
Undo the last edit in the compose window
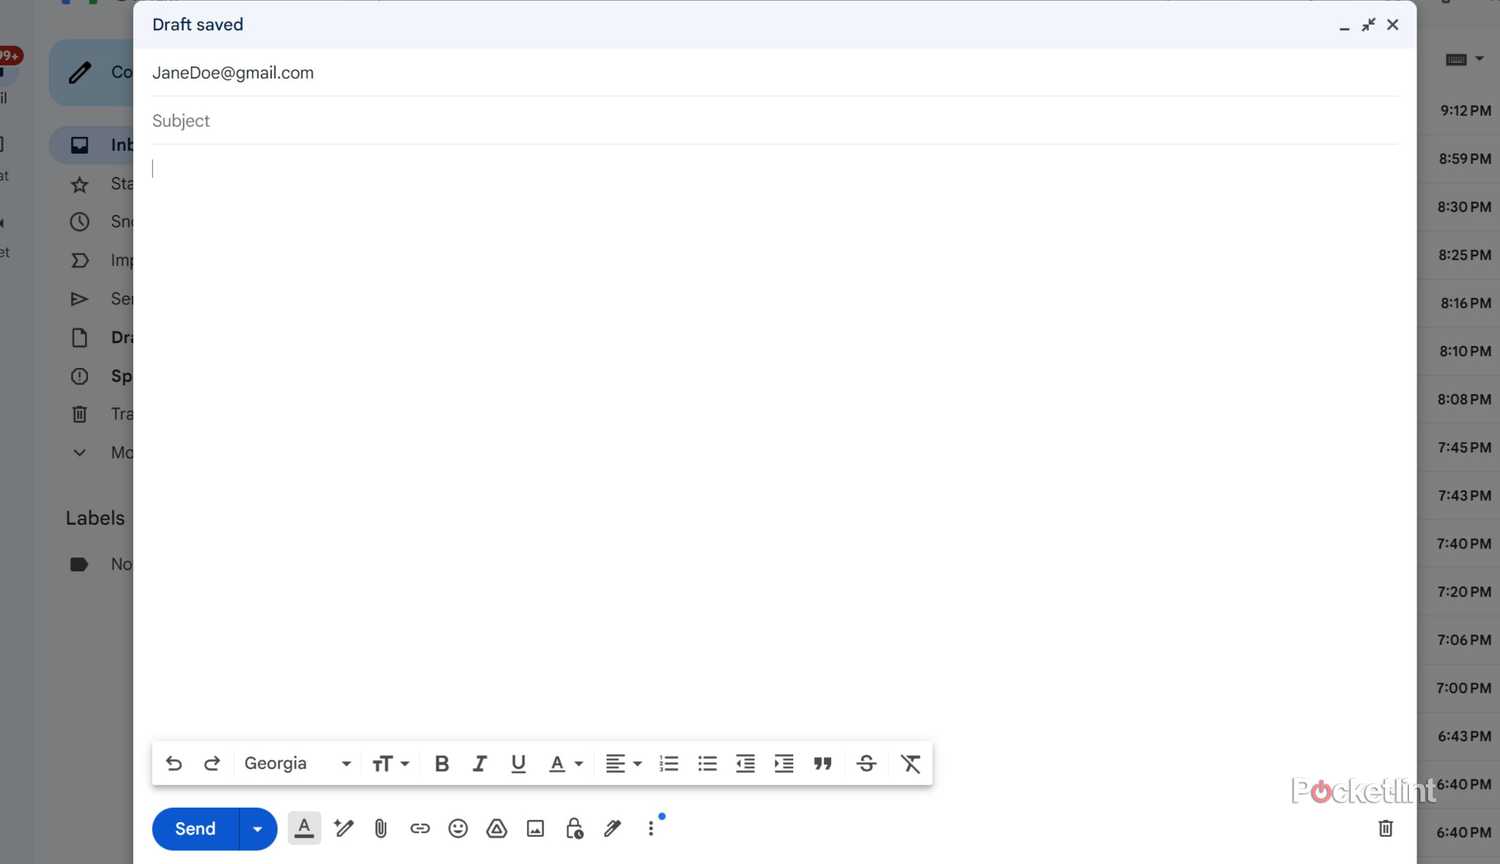(173, 763)
